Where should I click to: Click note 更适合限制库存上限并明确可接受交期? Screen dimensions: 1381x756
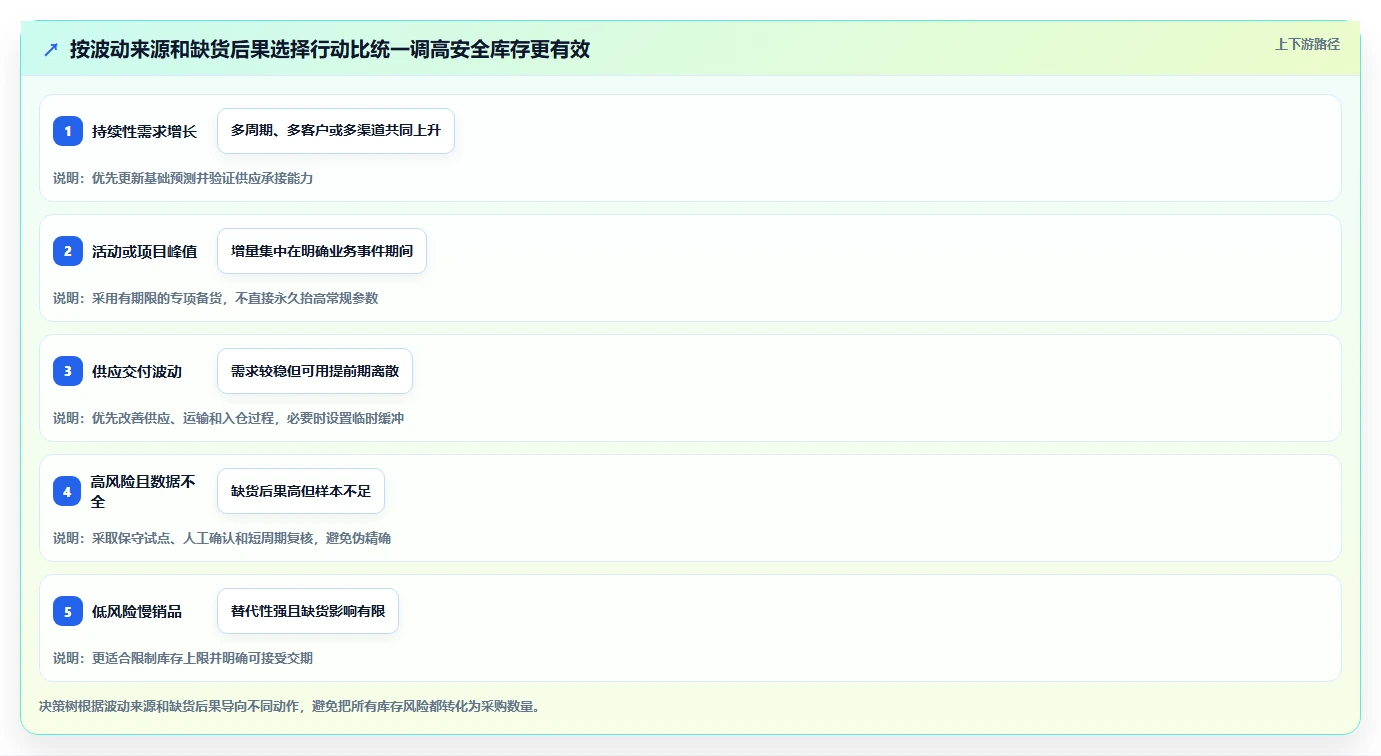(x=202, y=658)
